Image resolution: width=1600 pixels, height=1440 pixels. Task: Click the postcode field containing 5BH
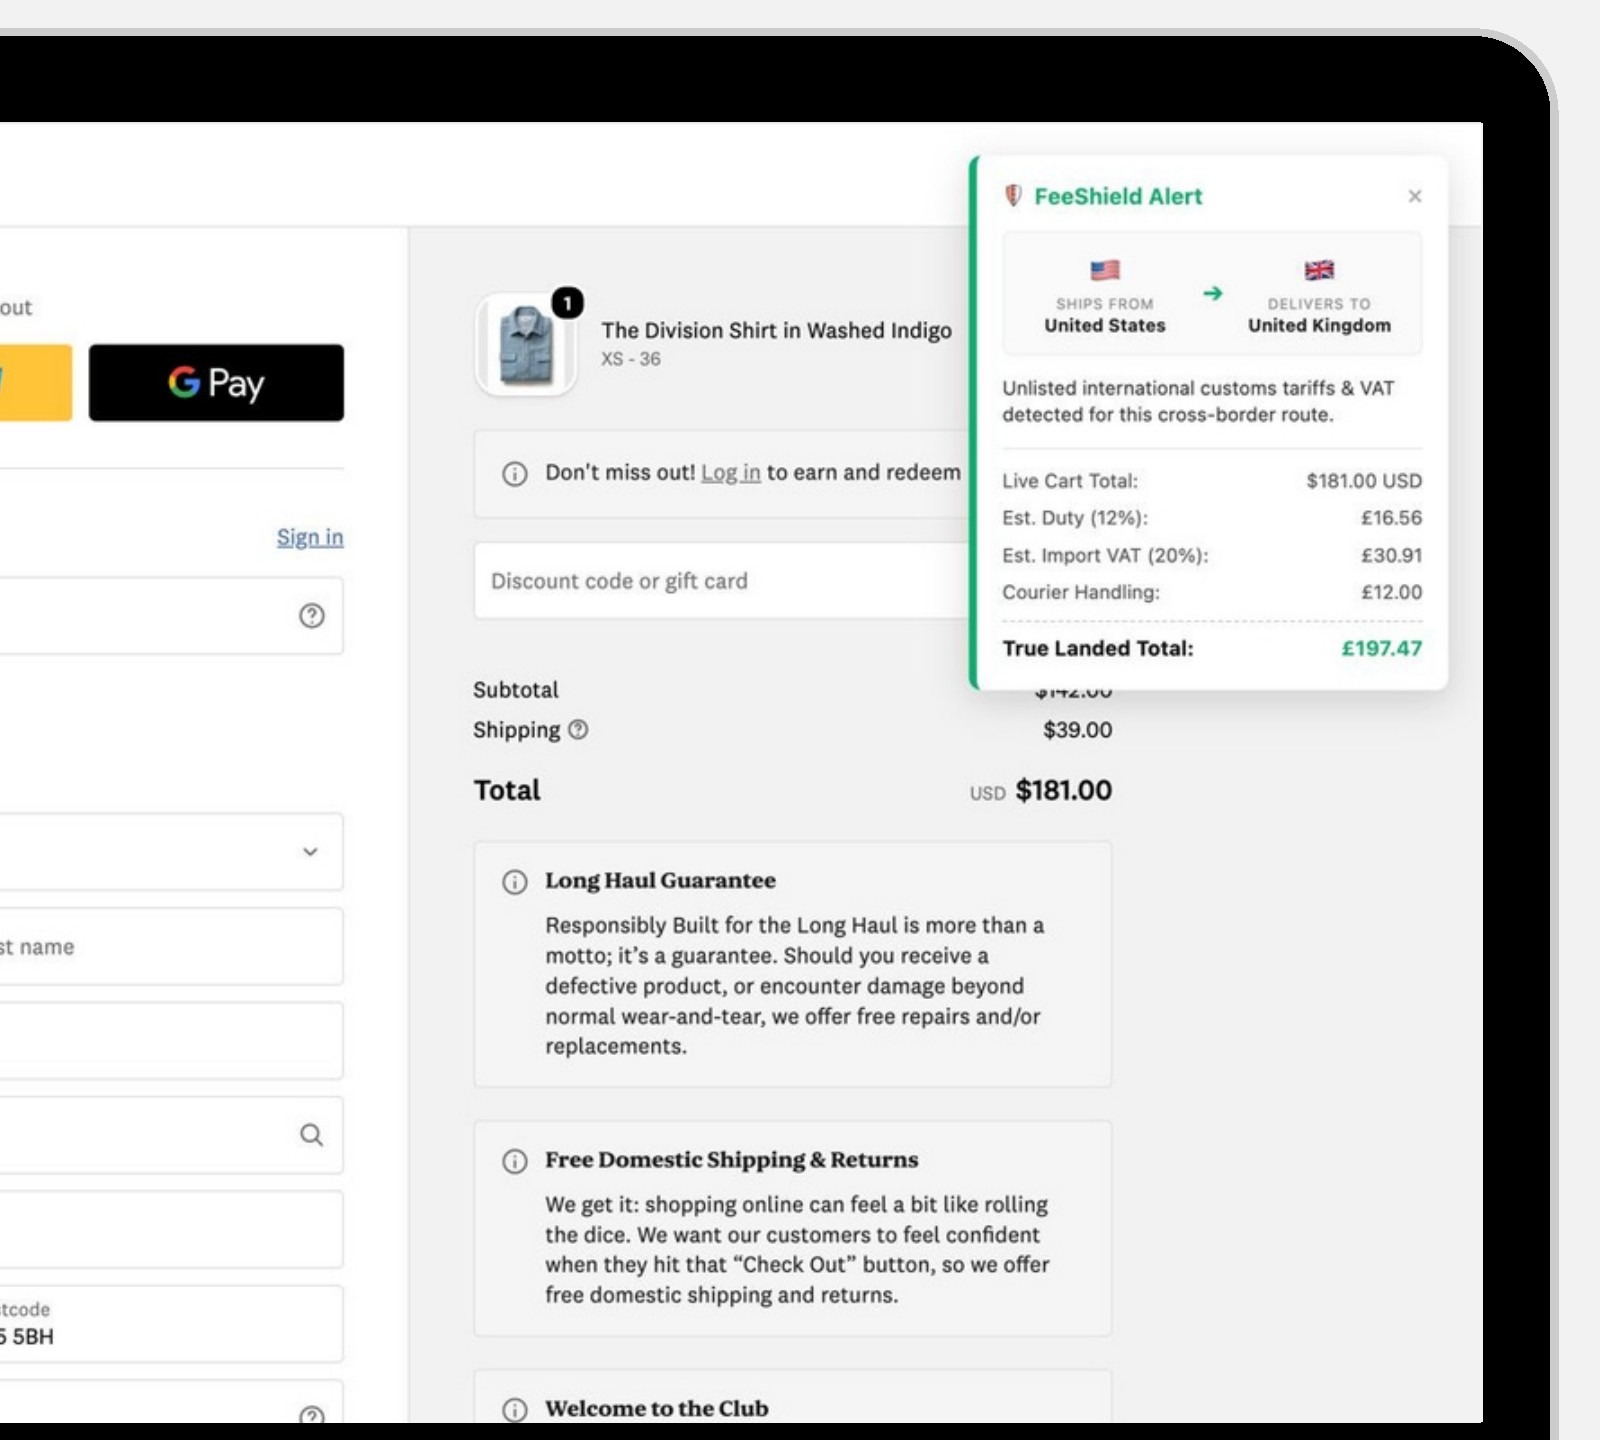(172, 1324)
